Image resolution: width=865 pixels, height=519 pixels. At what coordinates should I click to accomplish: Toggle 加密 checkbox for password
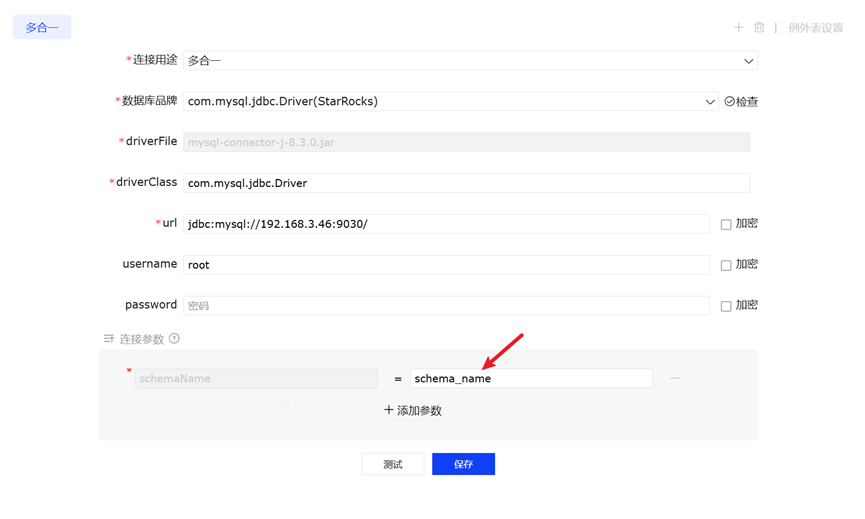click(726, 306)
